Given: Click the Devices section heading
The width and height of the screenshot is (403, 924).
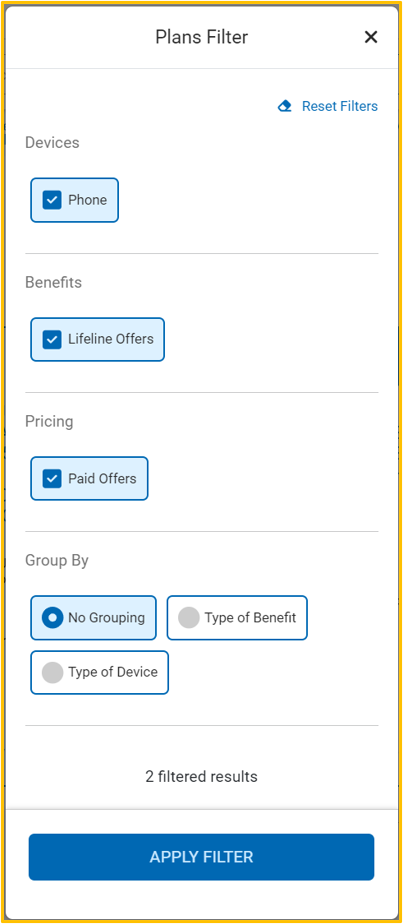Looking at the screenshot, I should pyautogui.click(x=52, y=143).
